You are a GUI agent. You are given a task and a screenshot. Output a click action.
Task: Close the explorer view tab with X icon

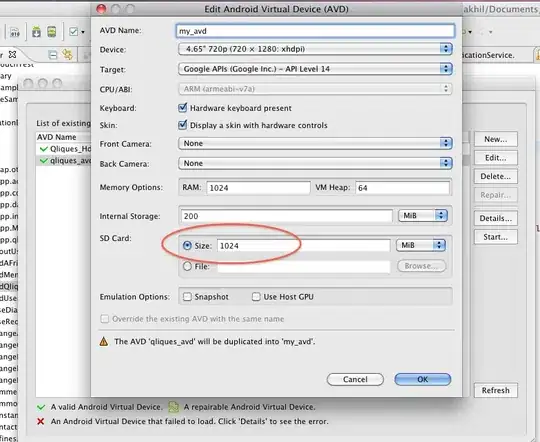12,54
